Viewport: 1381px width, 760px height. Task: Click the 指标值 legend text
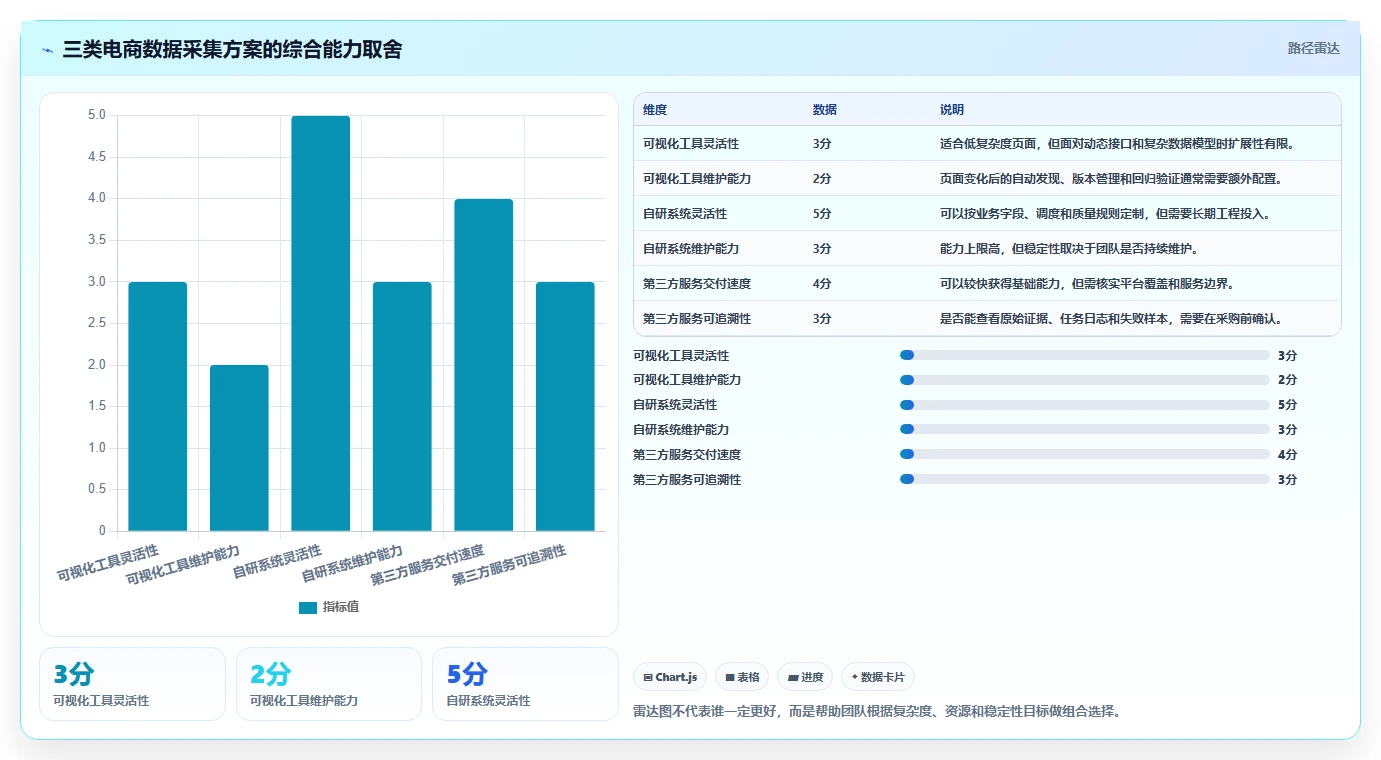(x=340, y=608)
